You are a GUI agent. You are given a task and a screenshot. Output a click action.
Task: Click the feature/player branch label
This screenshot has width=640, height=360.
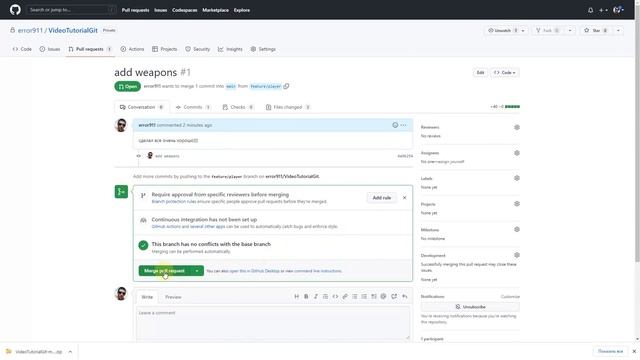[x=265, y=86]
